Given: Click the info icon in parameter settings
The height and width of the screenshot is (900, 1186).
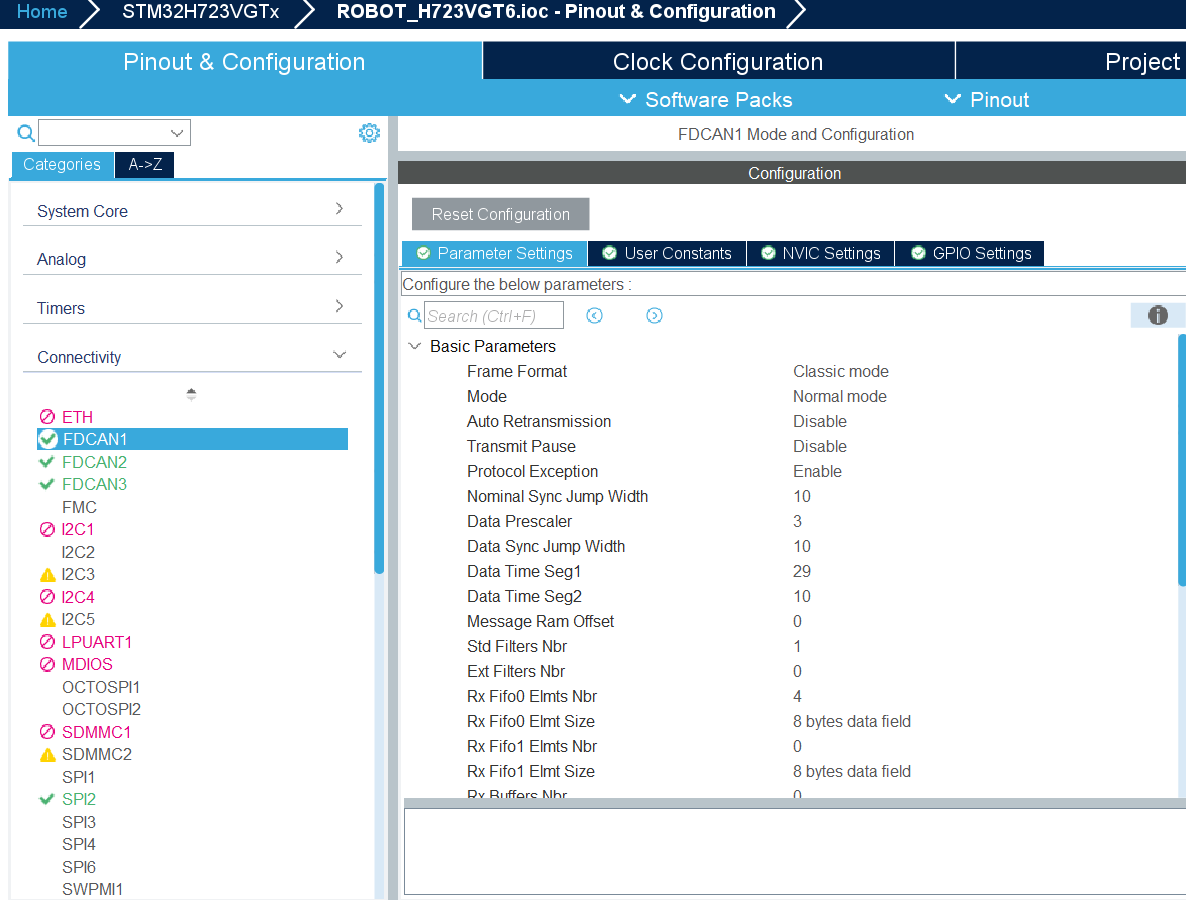Looking at the screenshot, I should [1157, 315].
